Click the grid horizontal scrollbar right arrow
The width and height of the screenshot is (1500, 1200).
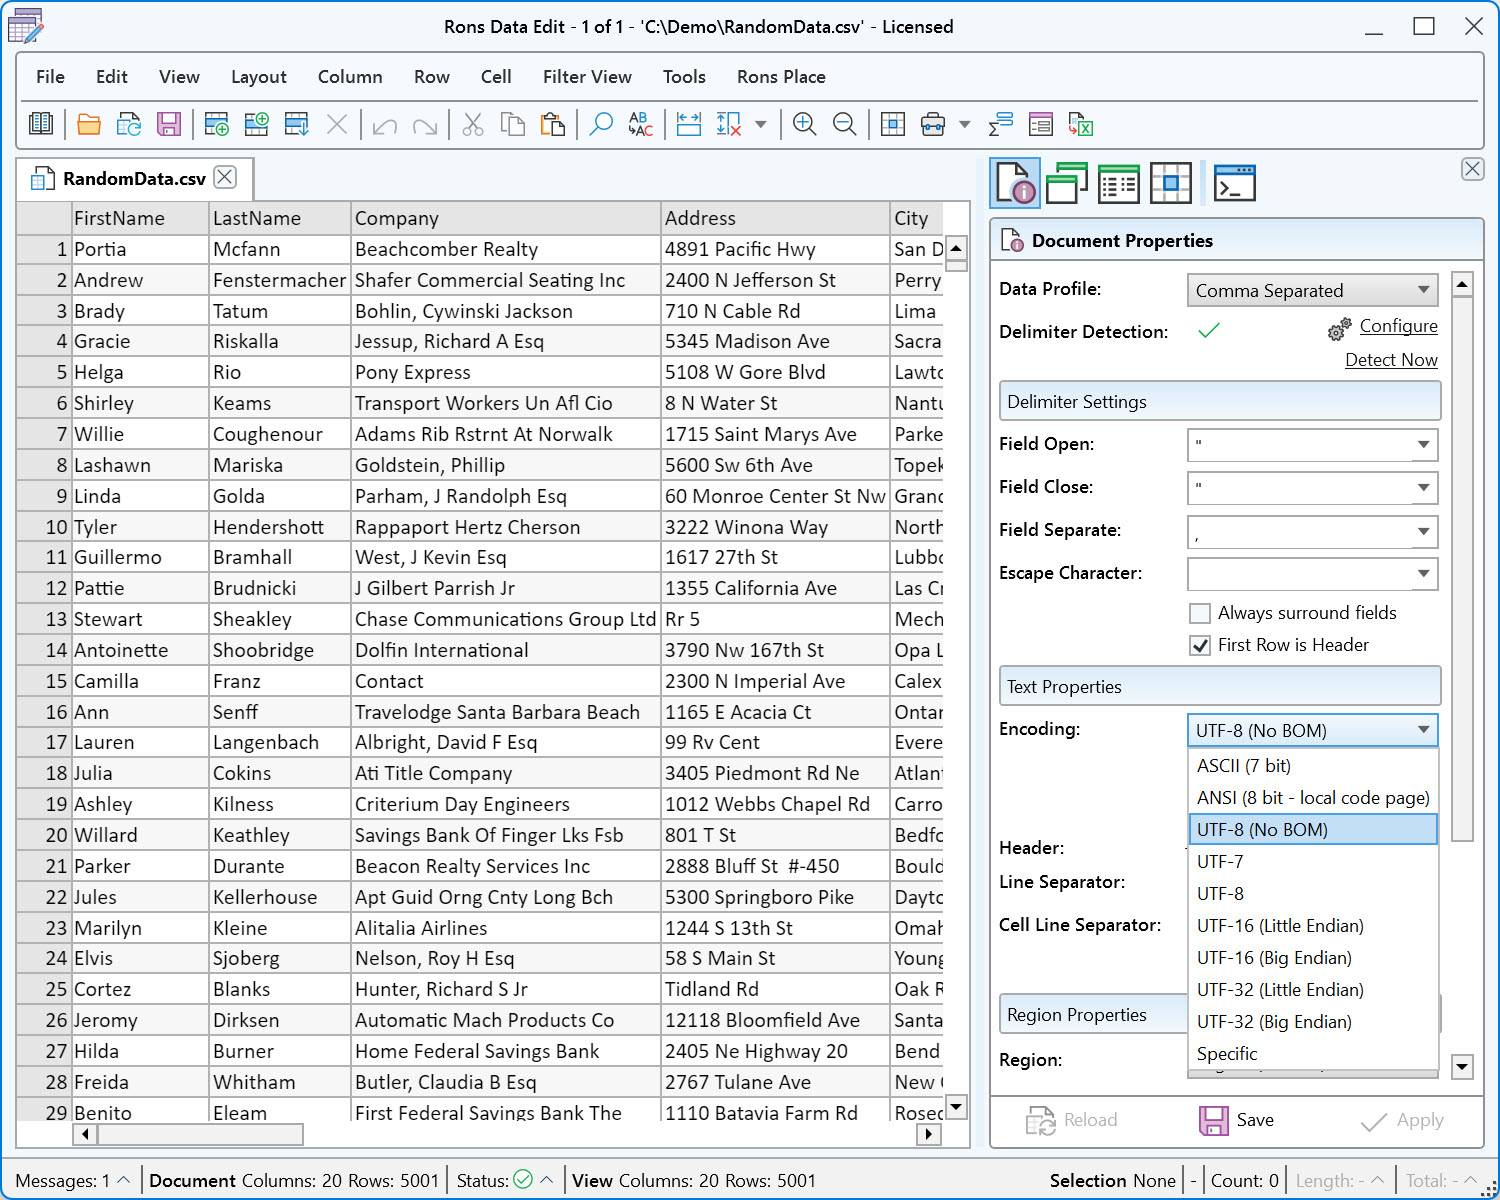[x=930, y=1134]
